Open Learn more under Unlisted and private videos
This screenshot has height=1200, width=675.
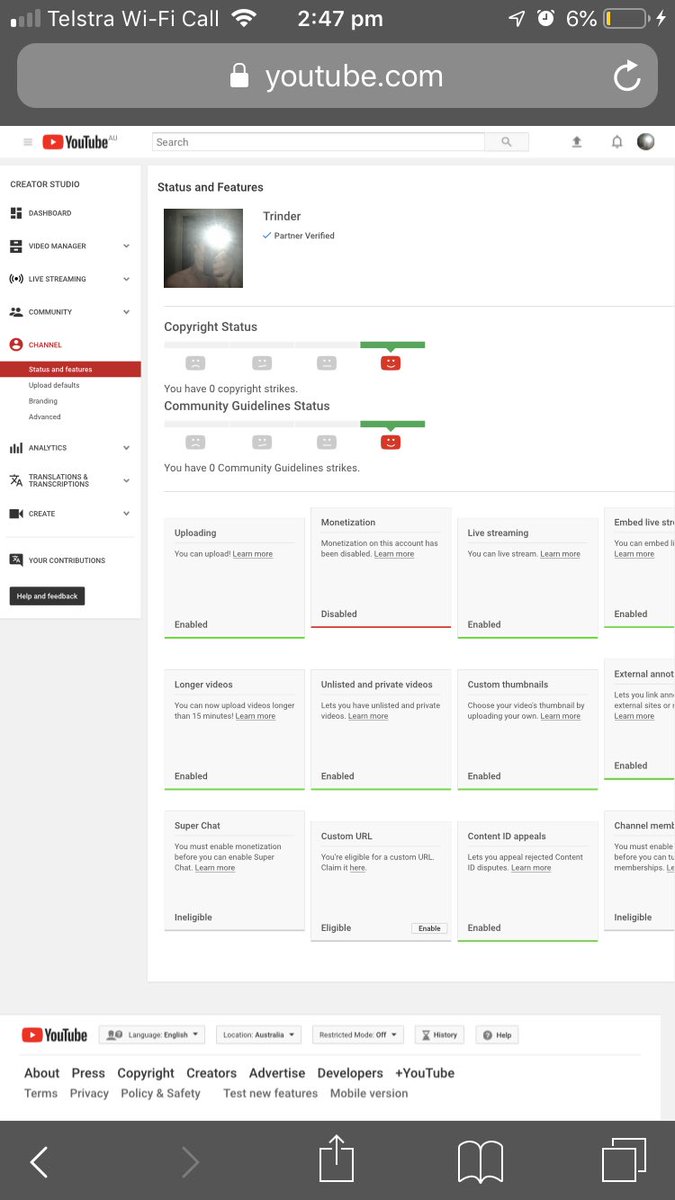(368, 716)
